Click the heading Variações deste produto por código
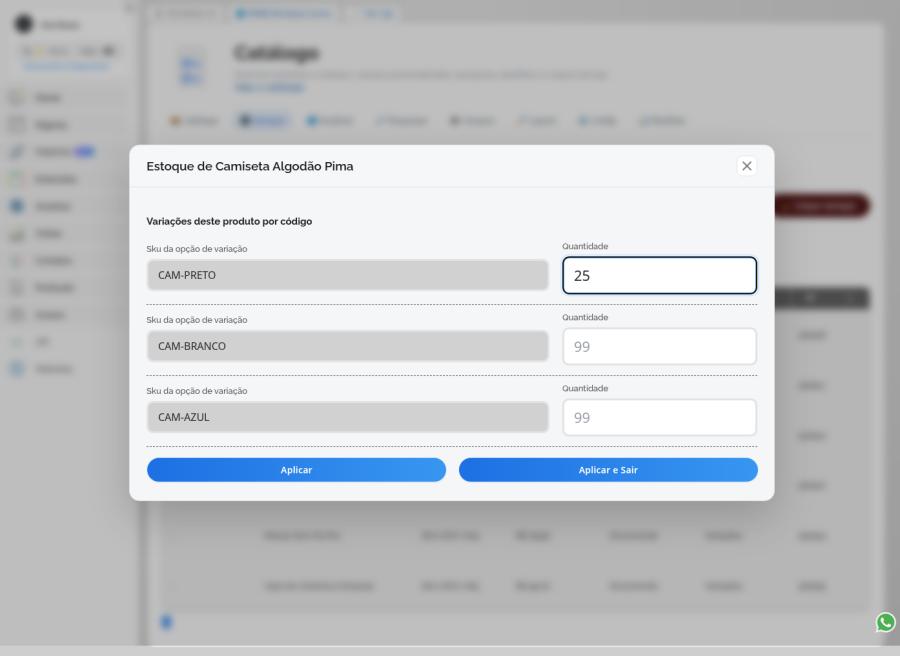This screenshot has height=656, width=900. (x=229, y=222)
